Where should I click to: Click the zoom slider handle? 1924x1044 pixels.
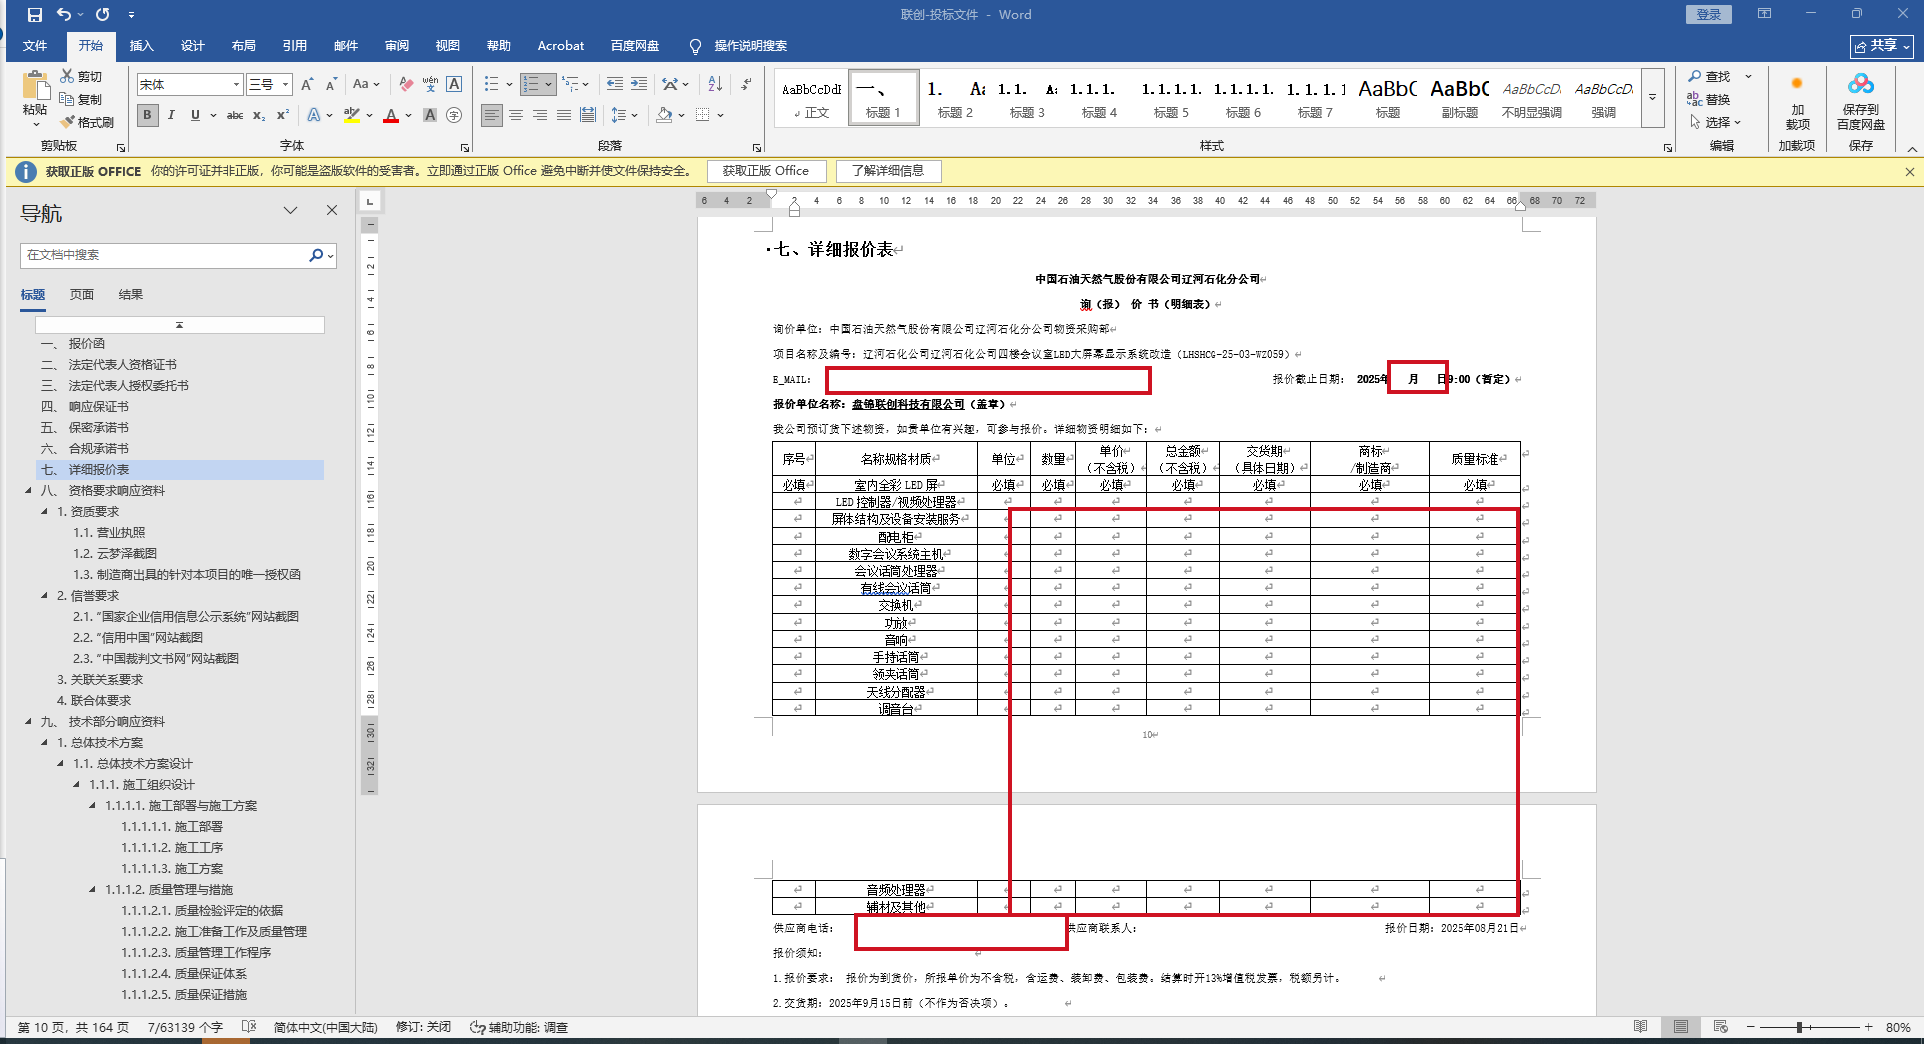(x=1799, y=1027)
